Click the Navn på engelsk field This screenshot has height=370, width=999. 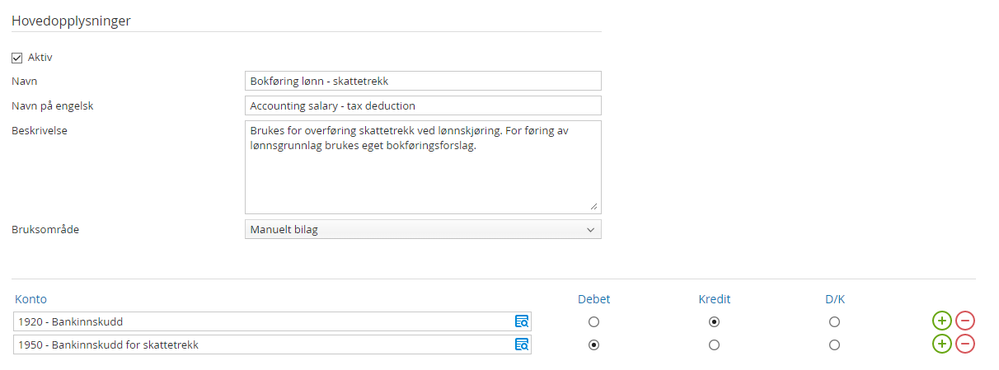click(x=423, y=106)
